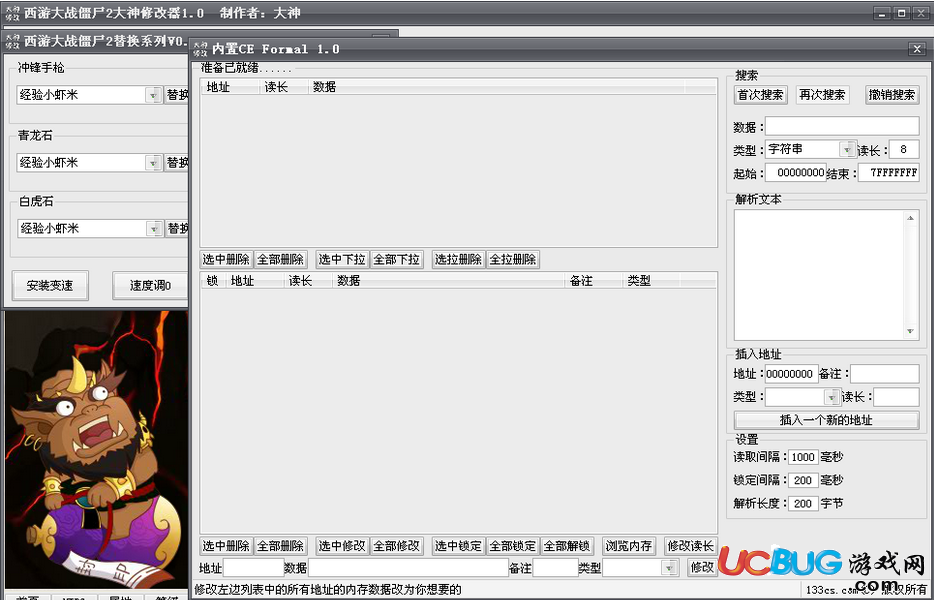The height and width of the screenshot is (600, 934).
Task: Click the bottom 地址 edit field
Action: pos(253,568)
